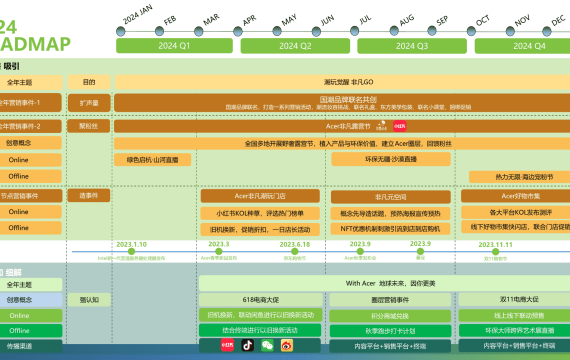
Task: Click the 2023.11.11 milestone dot
Action: 495,252
